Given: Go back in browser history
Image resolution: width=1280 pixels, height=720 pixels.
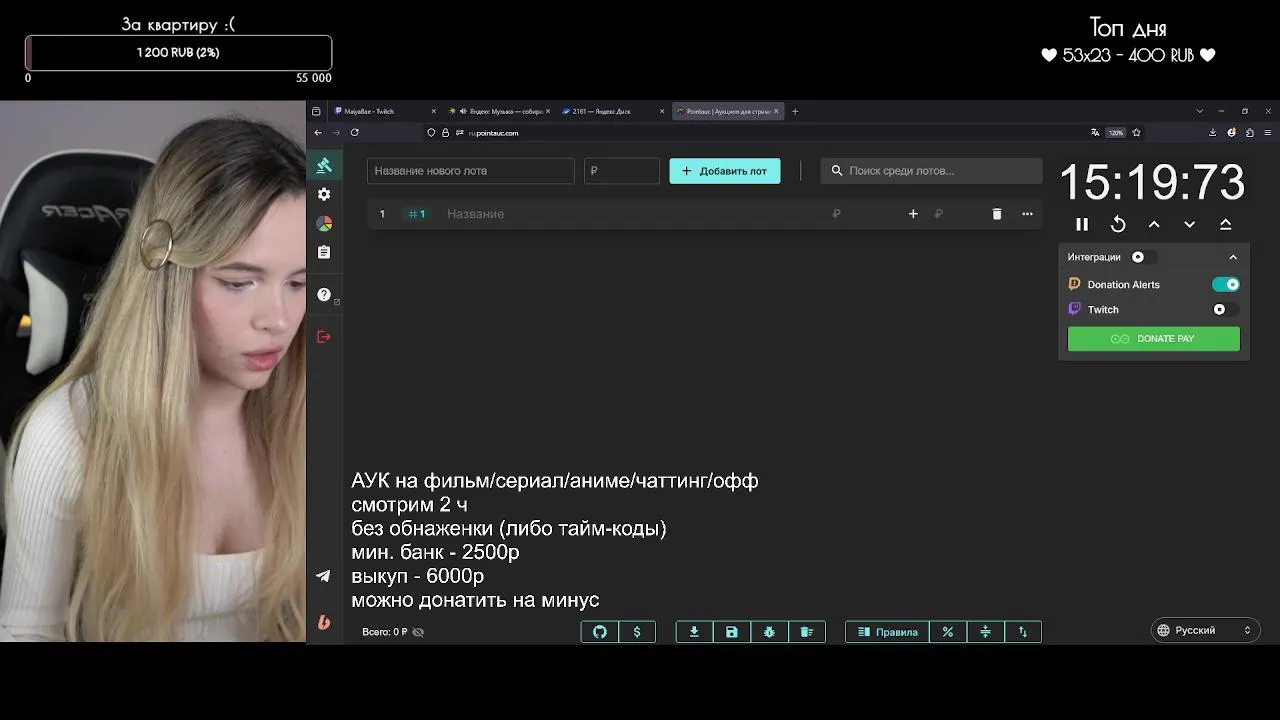Looking at the screenshot, I should click(x=318, y=132).
